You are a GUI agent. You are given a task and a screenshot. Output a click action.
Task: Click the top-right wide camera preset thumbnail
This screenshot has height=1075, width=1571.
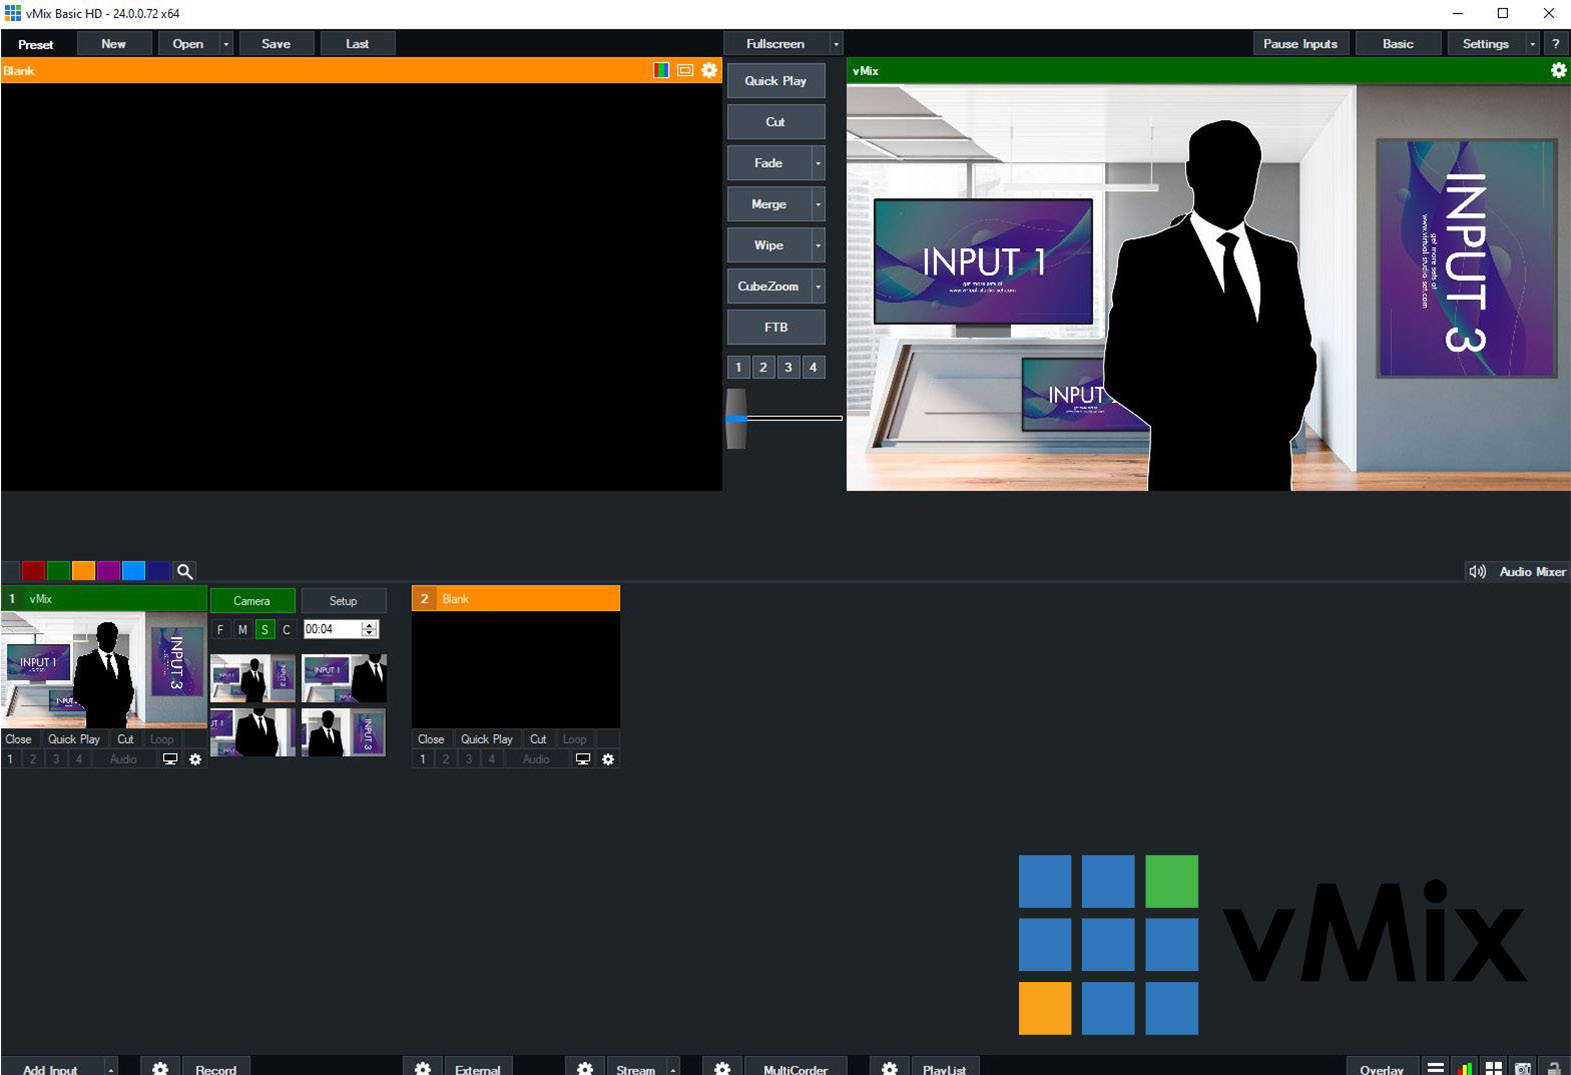(x=344, y=678)
